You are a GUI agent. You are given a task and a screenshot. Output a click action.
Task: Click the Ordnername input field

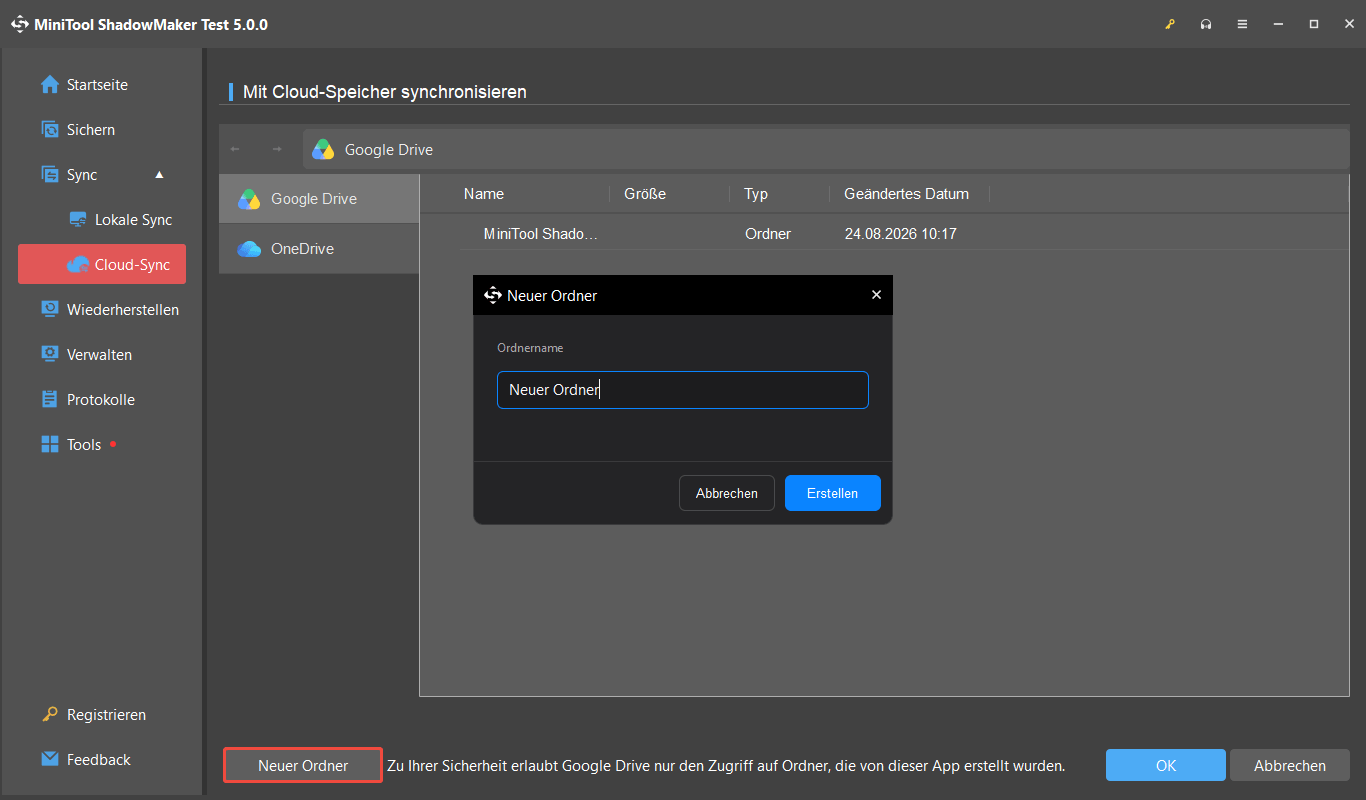[683, 390]
